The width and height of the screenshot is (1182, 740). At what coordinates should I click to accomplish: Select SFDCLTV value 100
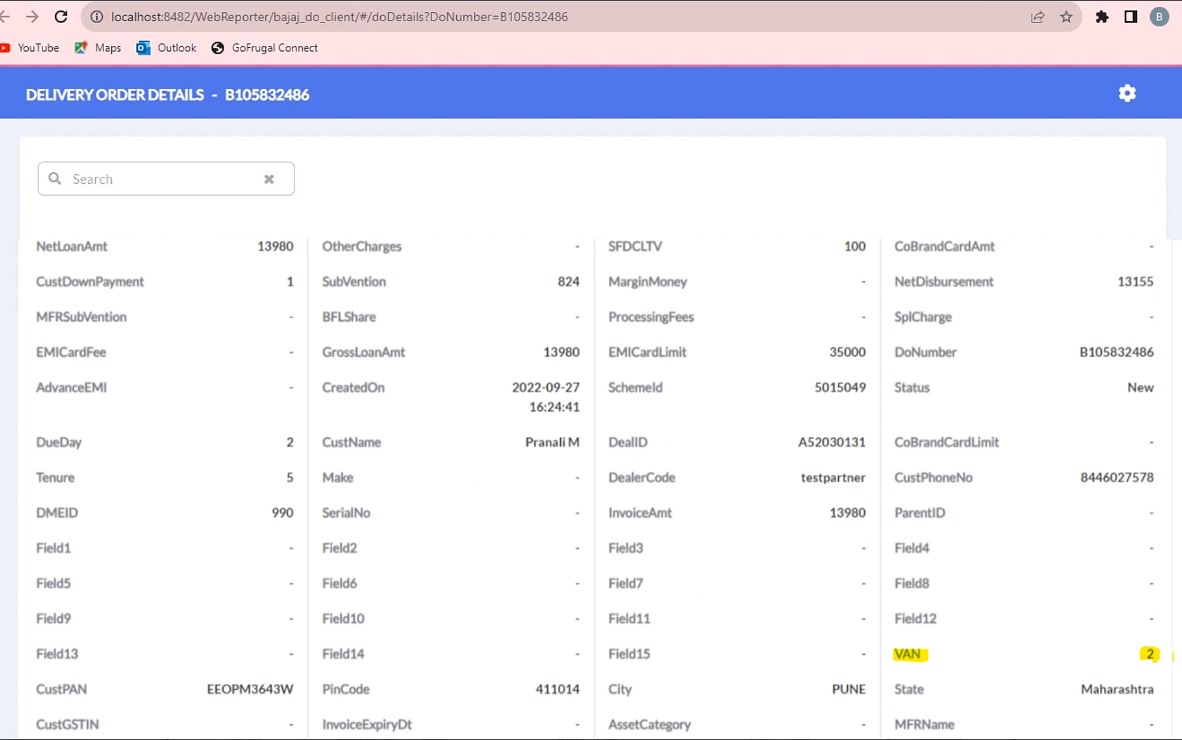pyautogui.click(x=855, y=246)
